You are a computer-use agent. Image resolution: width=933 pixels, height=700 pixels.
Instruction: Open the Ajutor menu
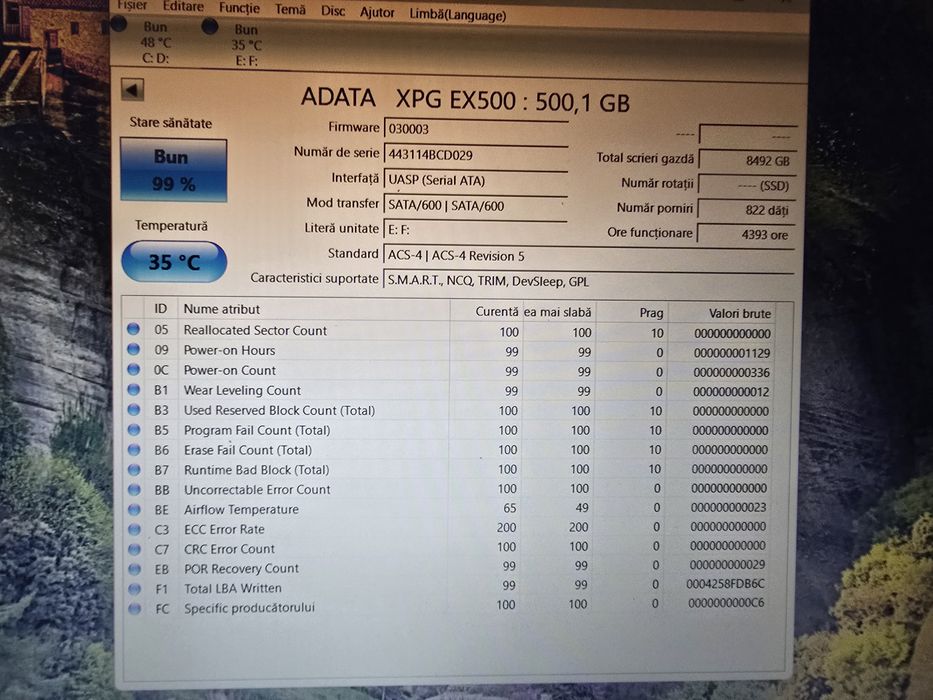coord(377,12)
